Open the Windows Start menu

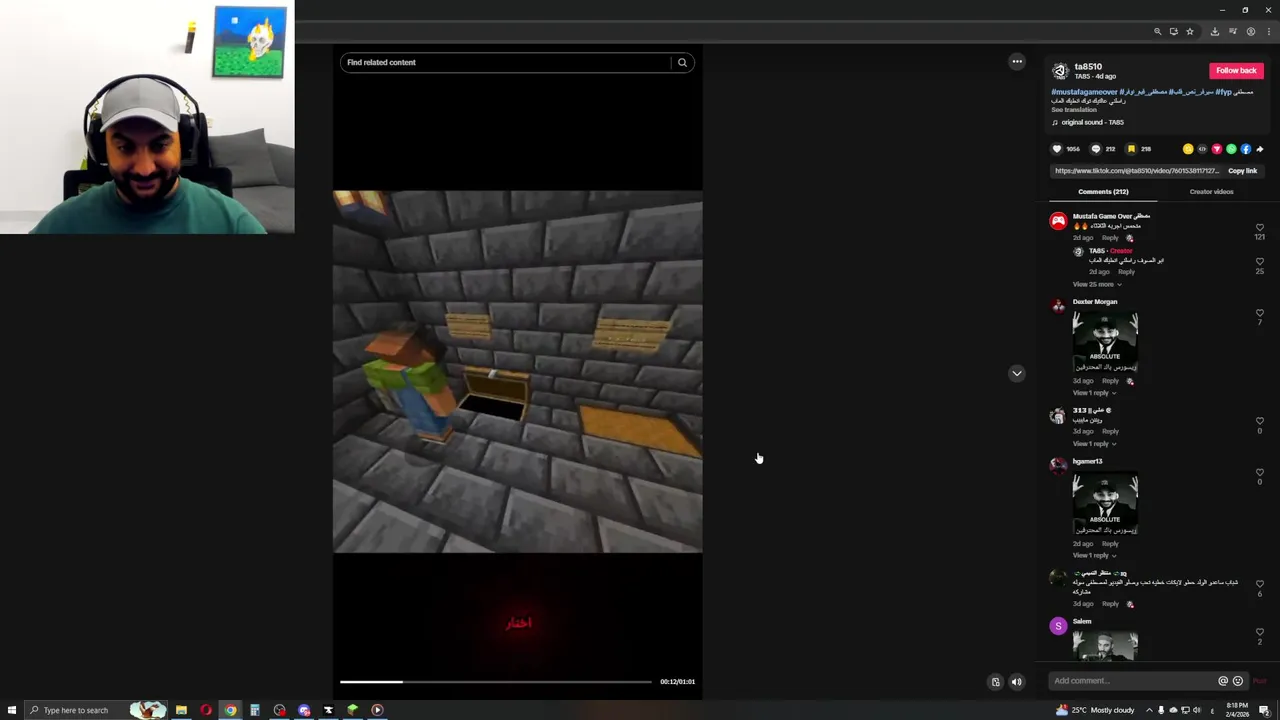point(12,710)
